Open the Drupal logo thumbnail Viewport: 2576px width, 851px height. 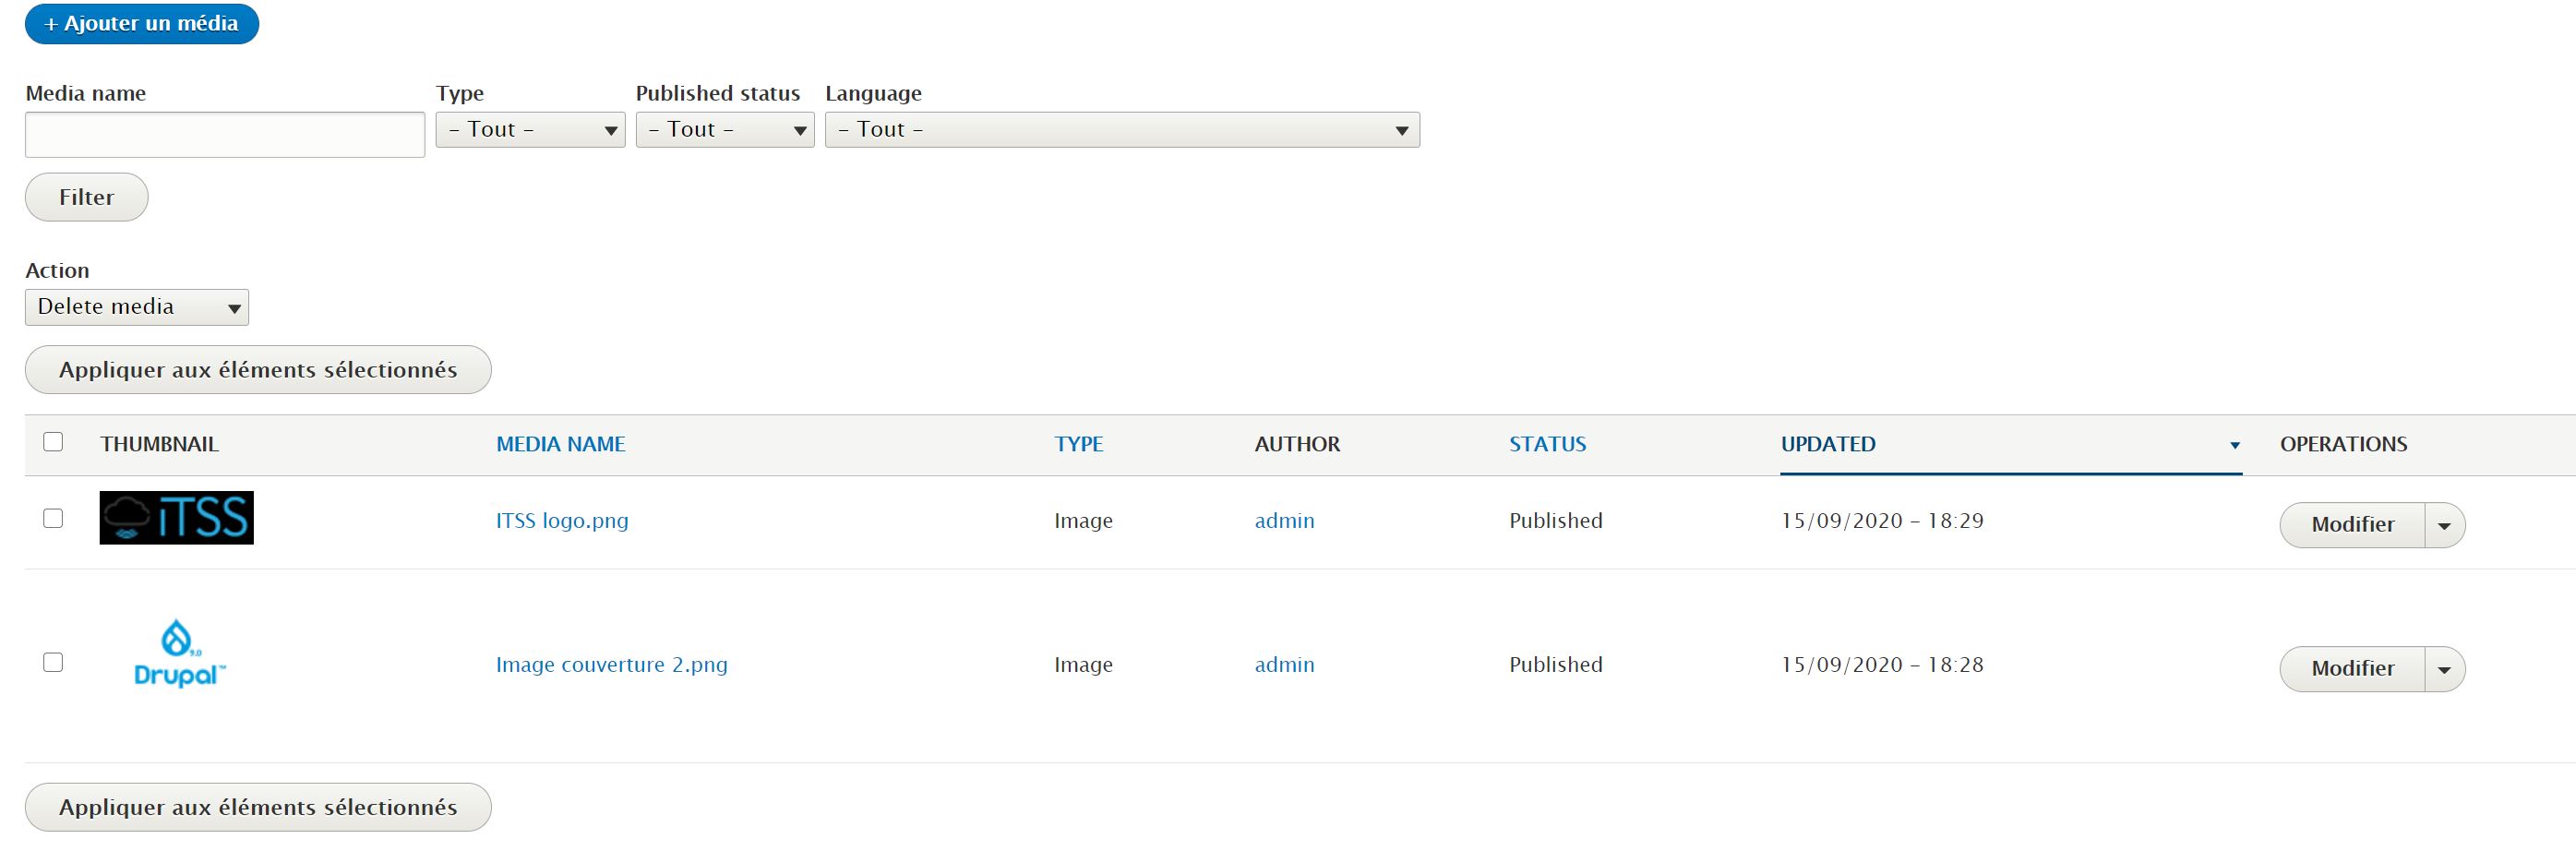click(178, 654)
